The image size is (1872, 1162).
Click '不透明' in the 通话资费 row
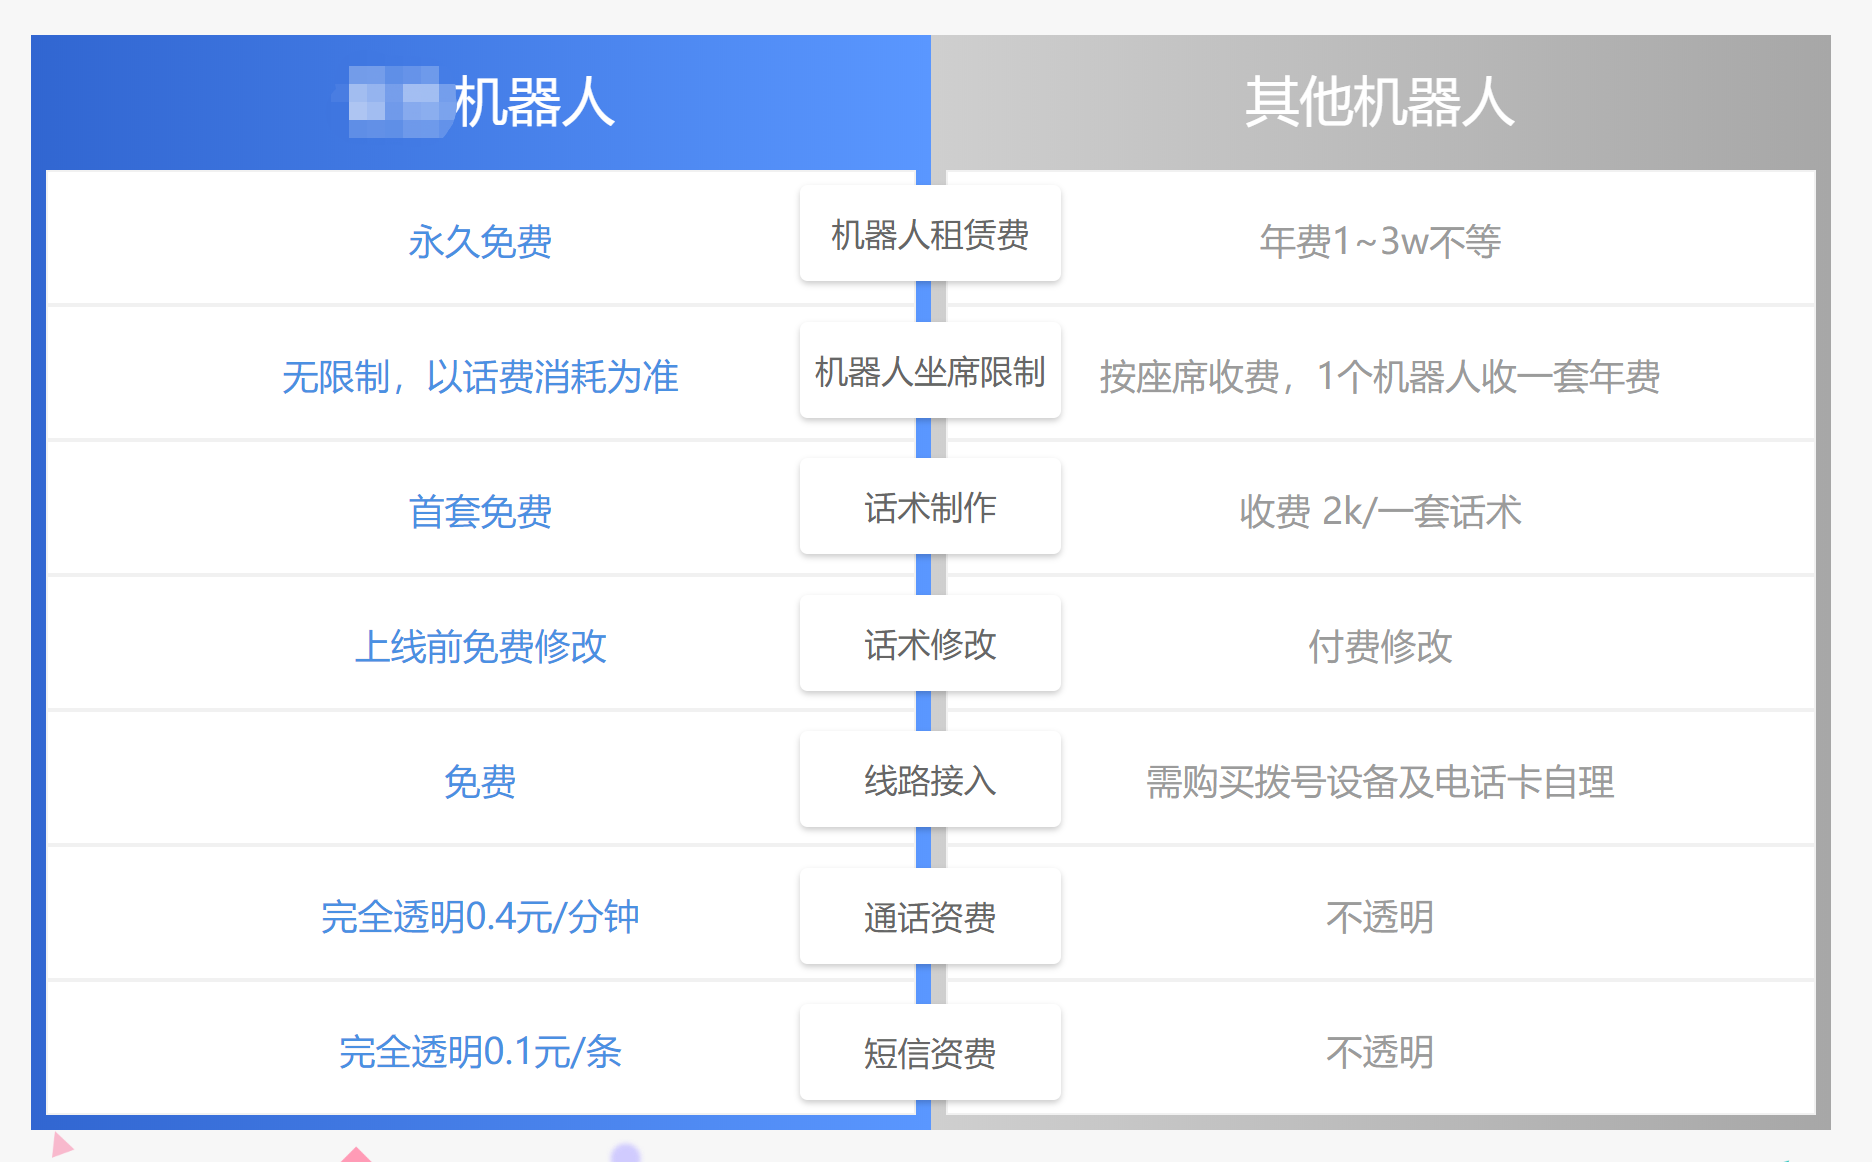tap(1380, 917)
